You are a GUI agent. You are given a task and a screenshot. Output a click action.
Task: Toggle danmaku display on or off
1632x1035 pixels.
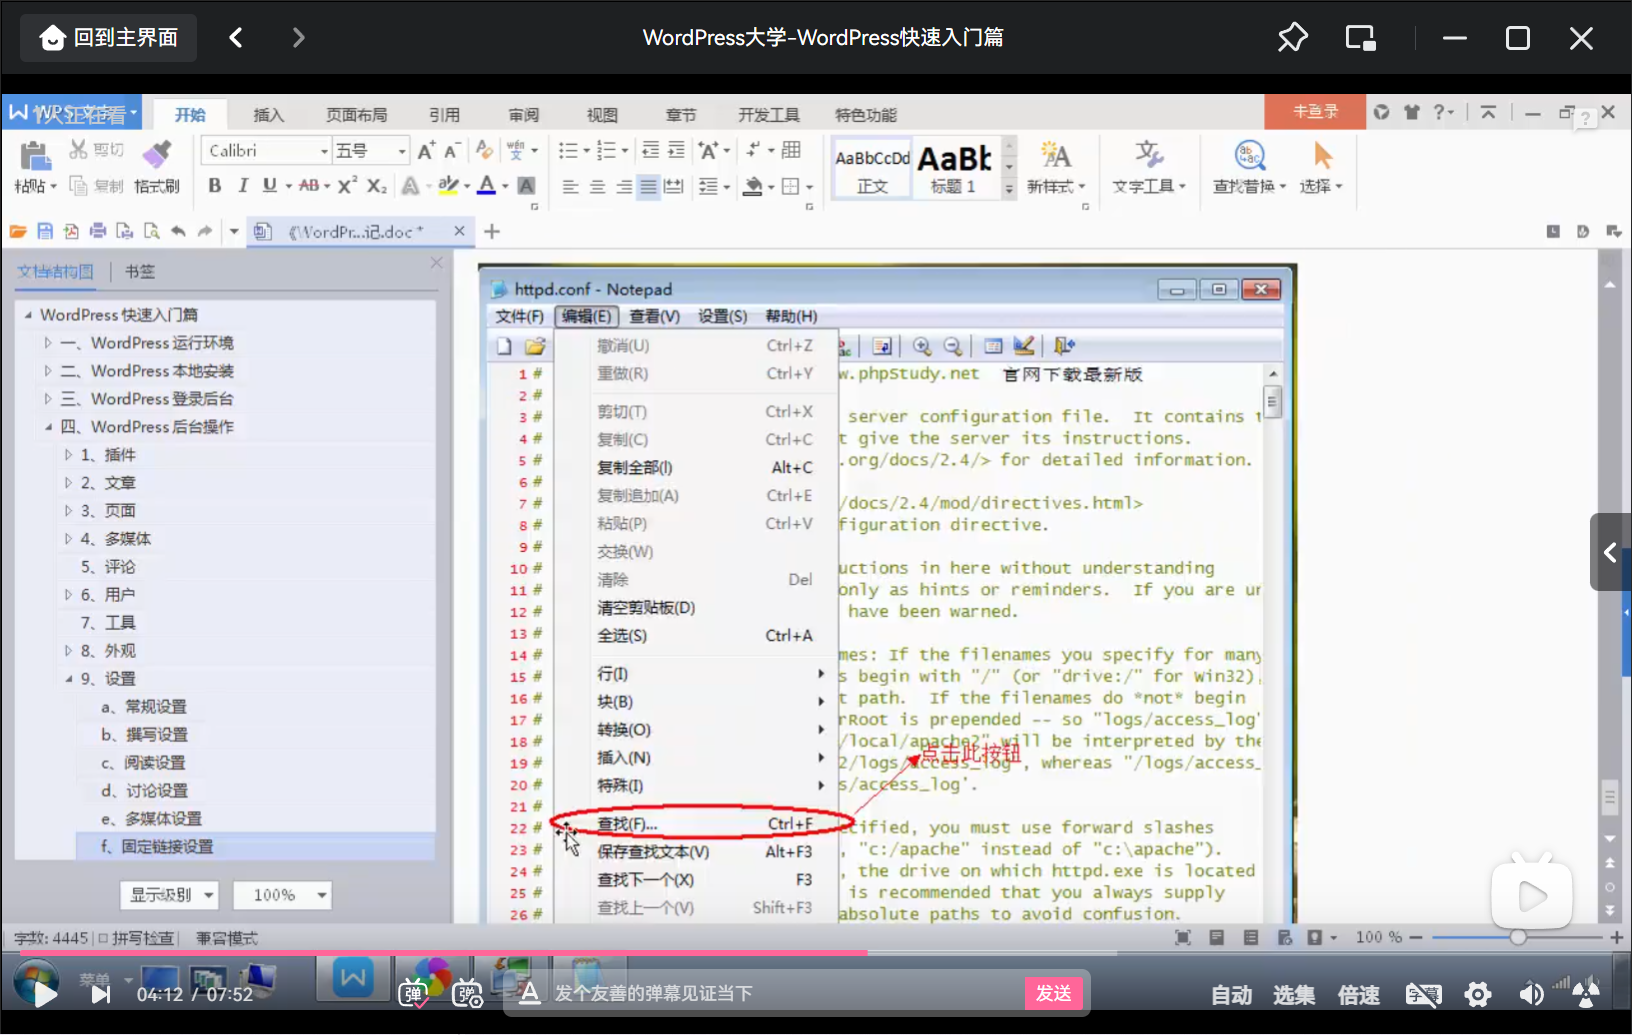[413, 993]
